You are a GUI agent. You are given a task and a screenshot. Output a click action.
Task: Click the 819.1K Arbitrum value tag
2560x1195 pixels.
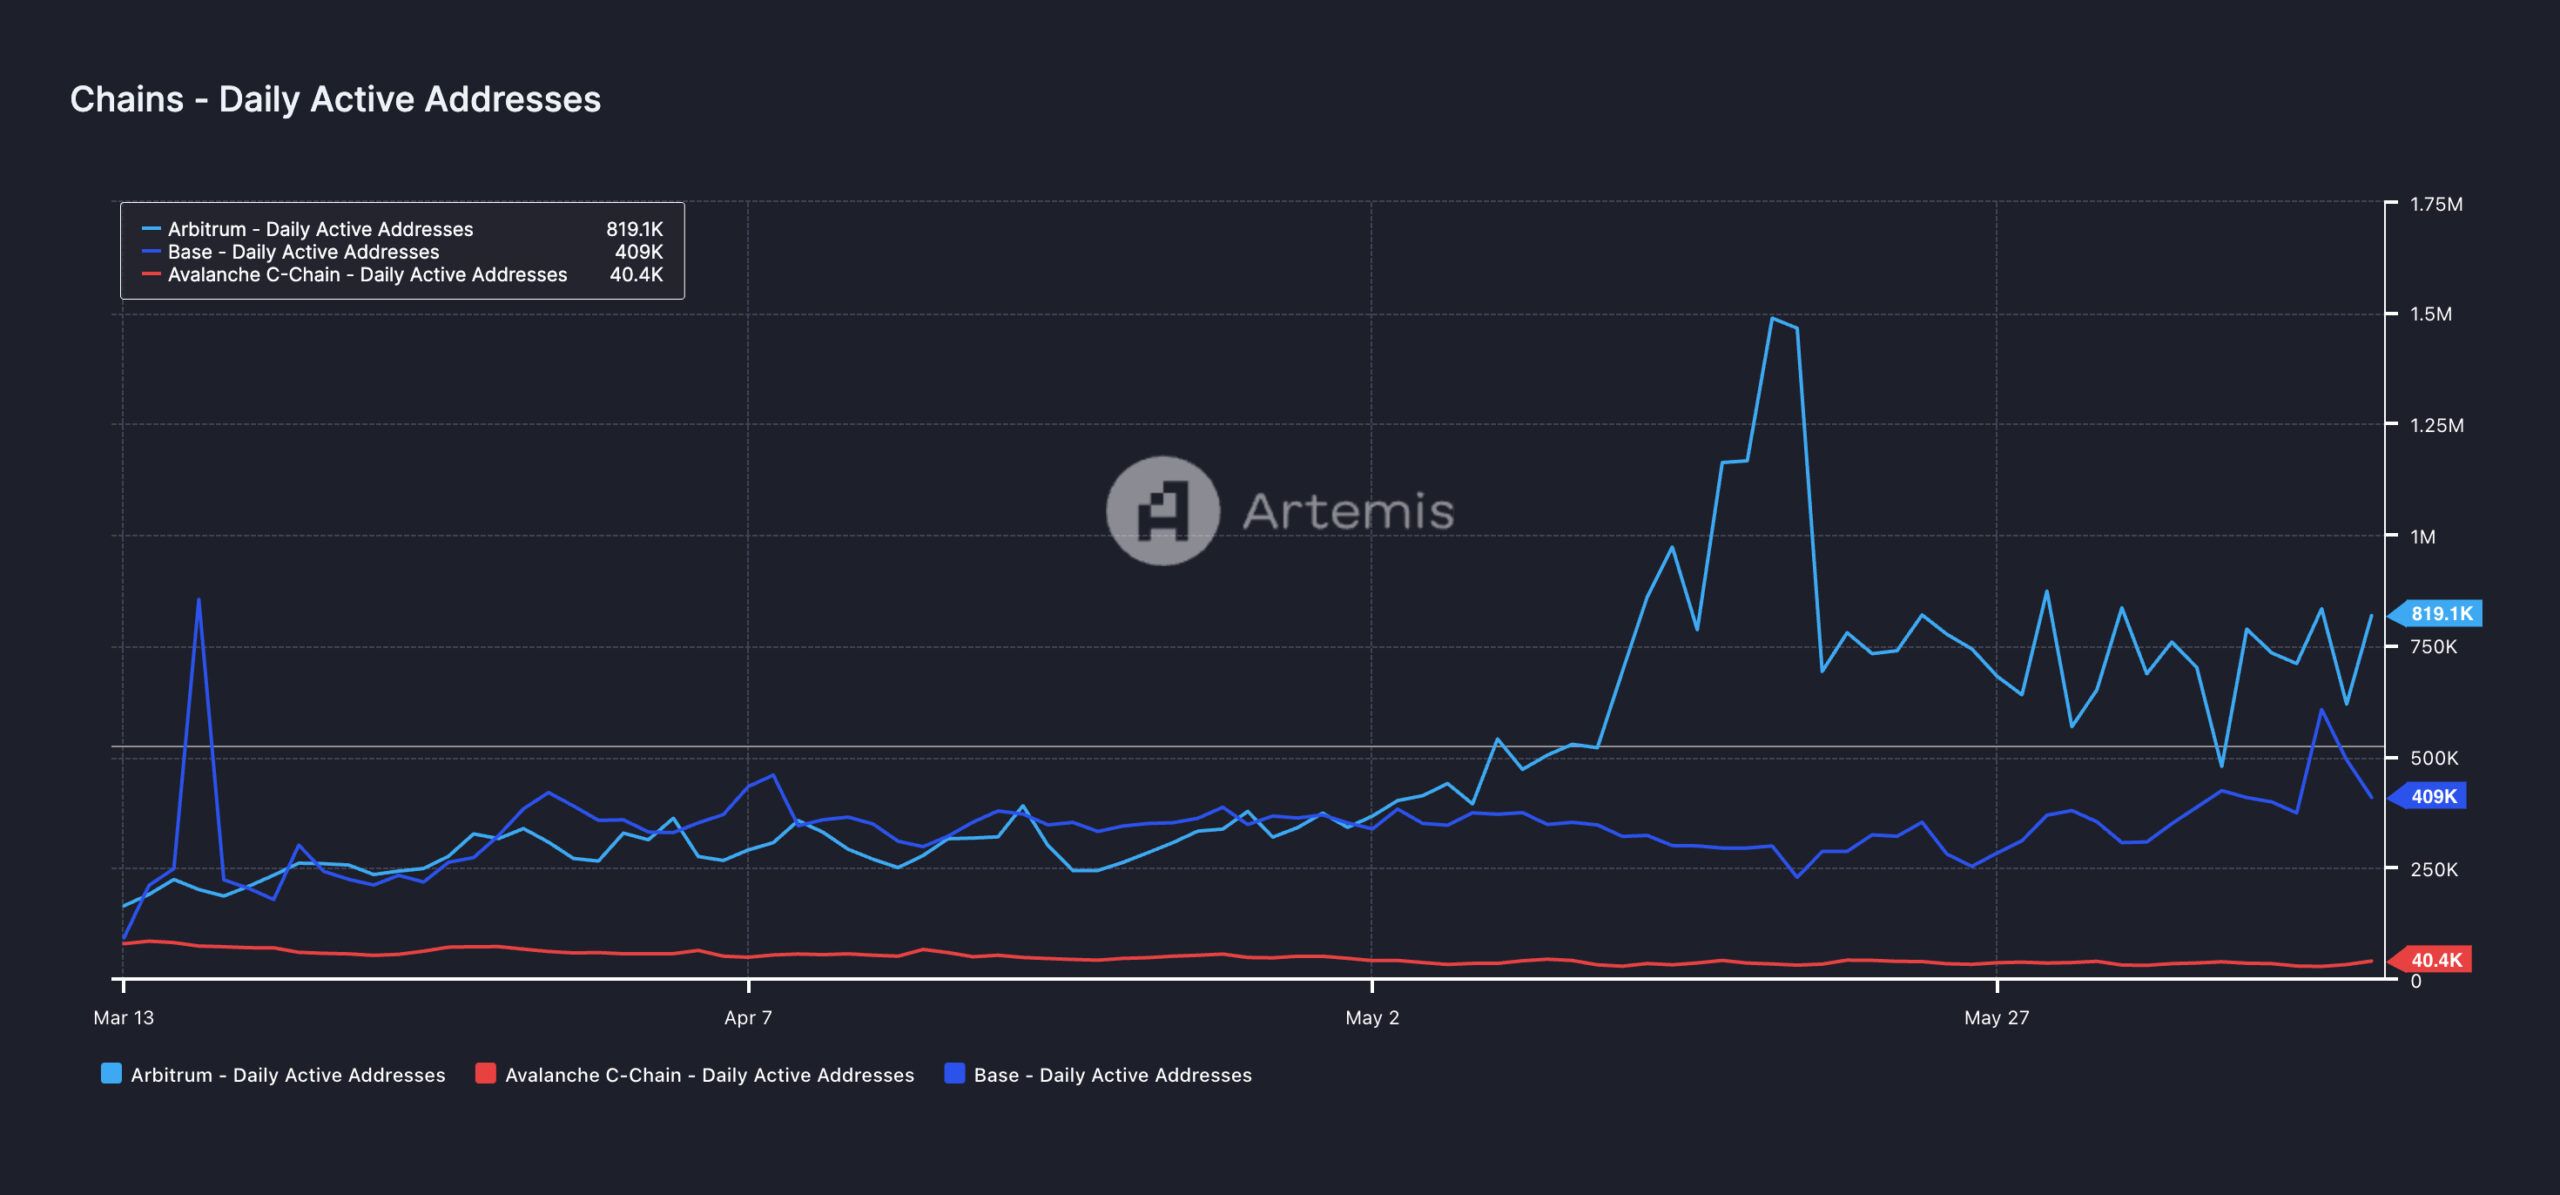point(2440,614)
